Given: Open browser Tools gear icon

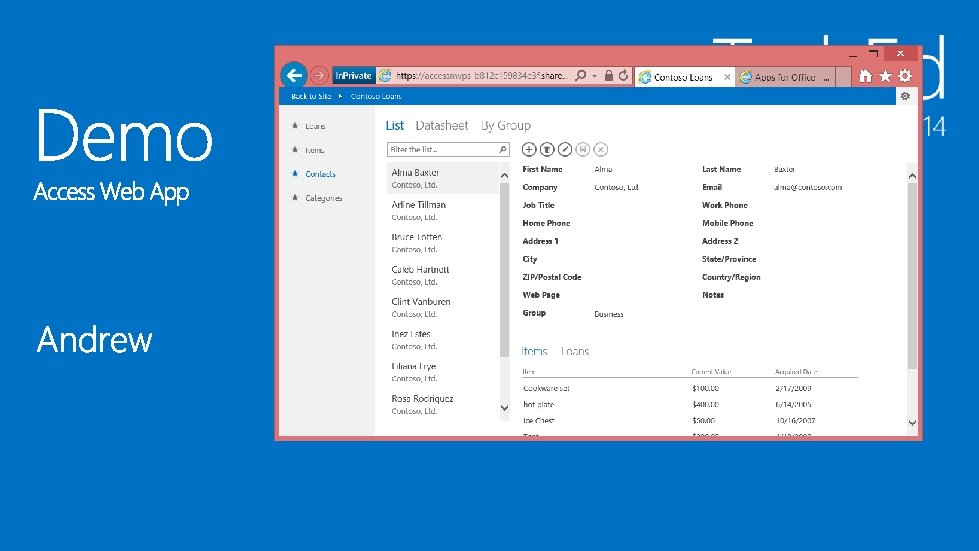Looking at the screenshot, I should (x=905, y=76).
